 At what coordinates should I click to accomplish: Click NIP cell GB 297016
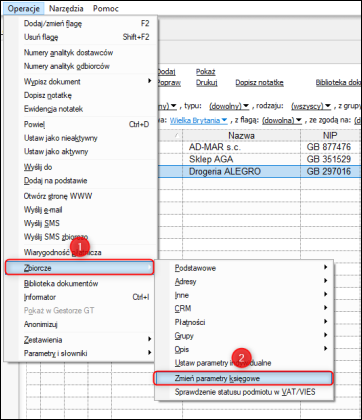(329, 172)
